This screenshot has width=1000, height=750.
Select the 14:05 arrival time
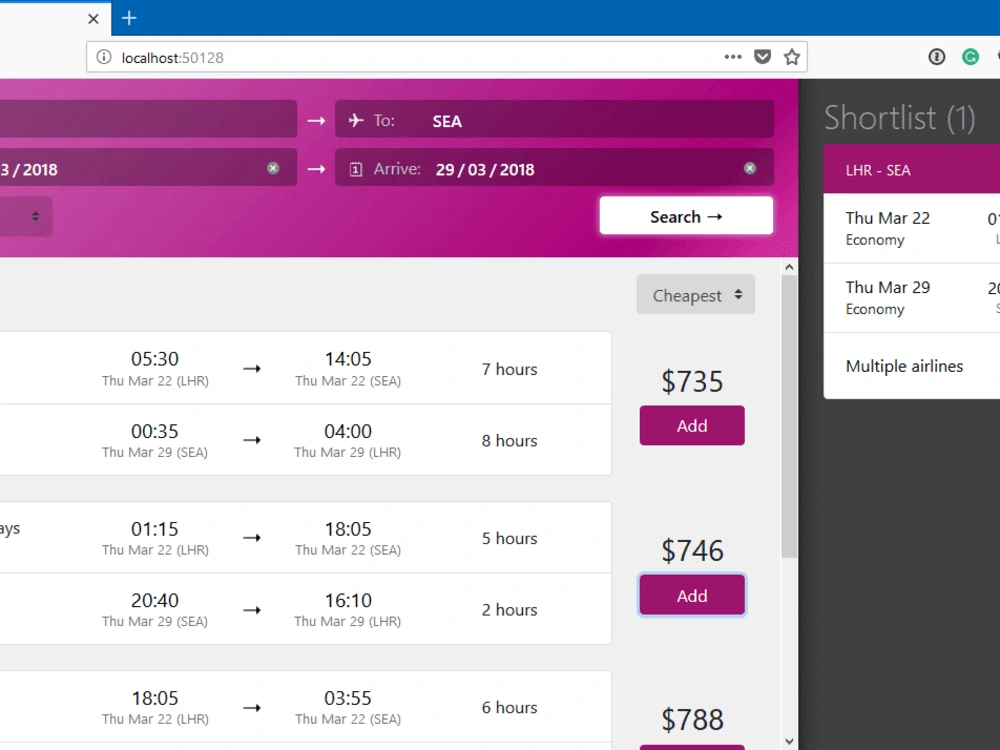click(348, 359)
